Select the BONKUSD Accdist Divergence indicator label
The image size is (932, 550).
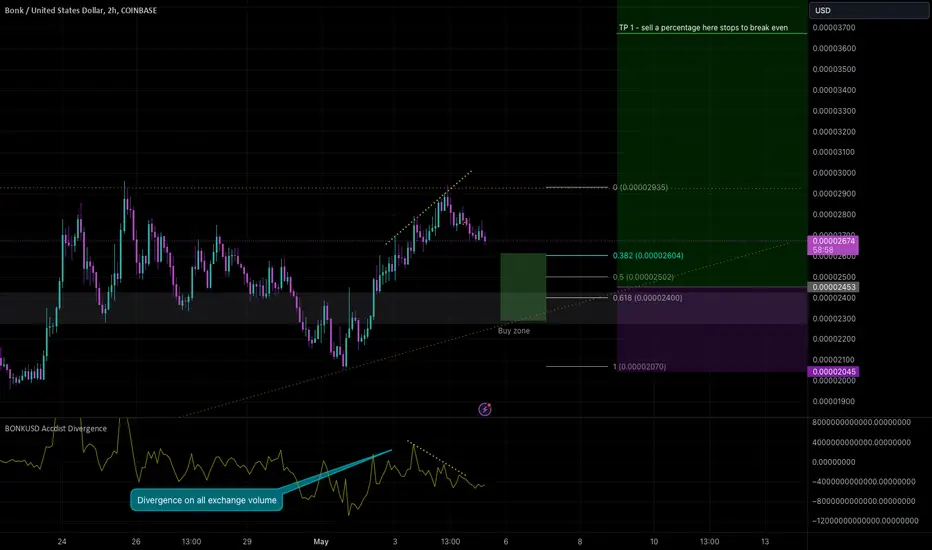[56, 428]
